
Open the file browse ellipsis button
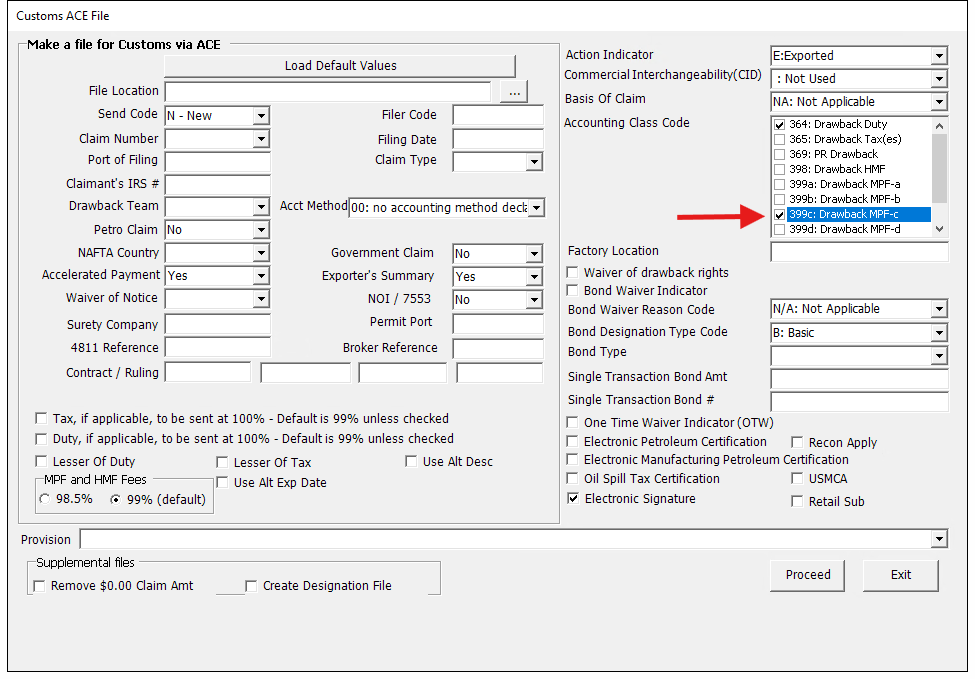(x=514, y=92)
